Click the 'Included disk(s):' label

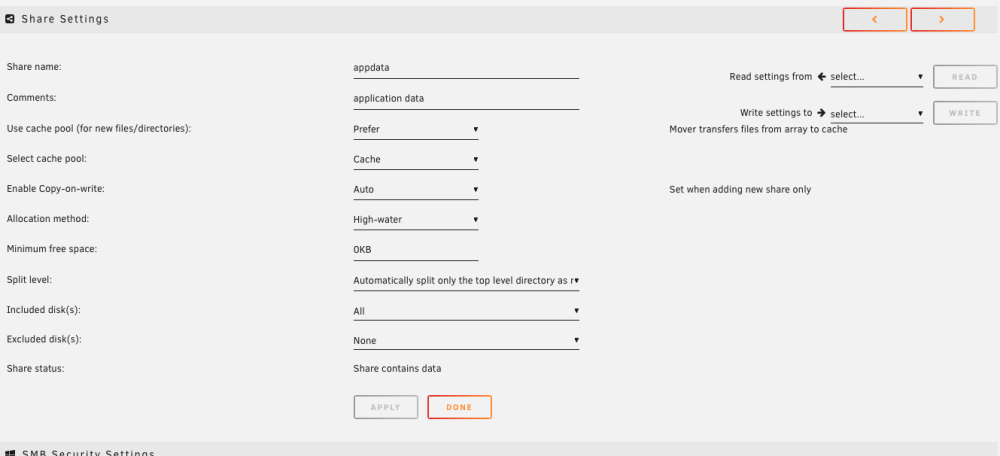[43, 310]
